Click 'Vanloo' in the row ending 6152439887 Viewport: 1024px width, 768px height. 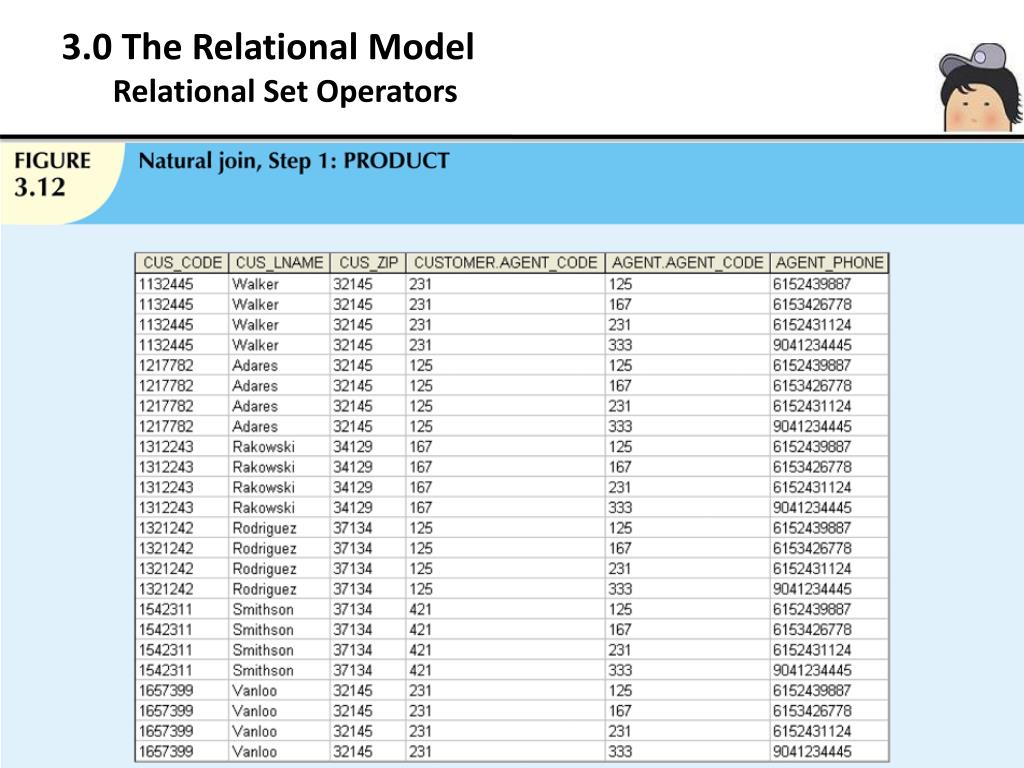254,690
